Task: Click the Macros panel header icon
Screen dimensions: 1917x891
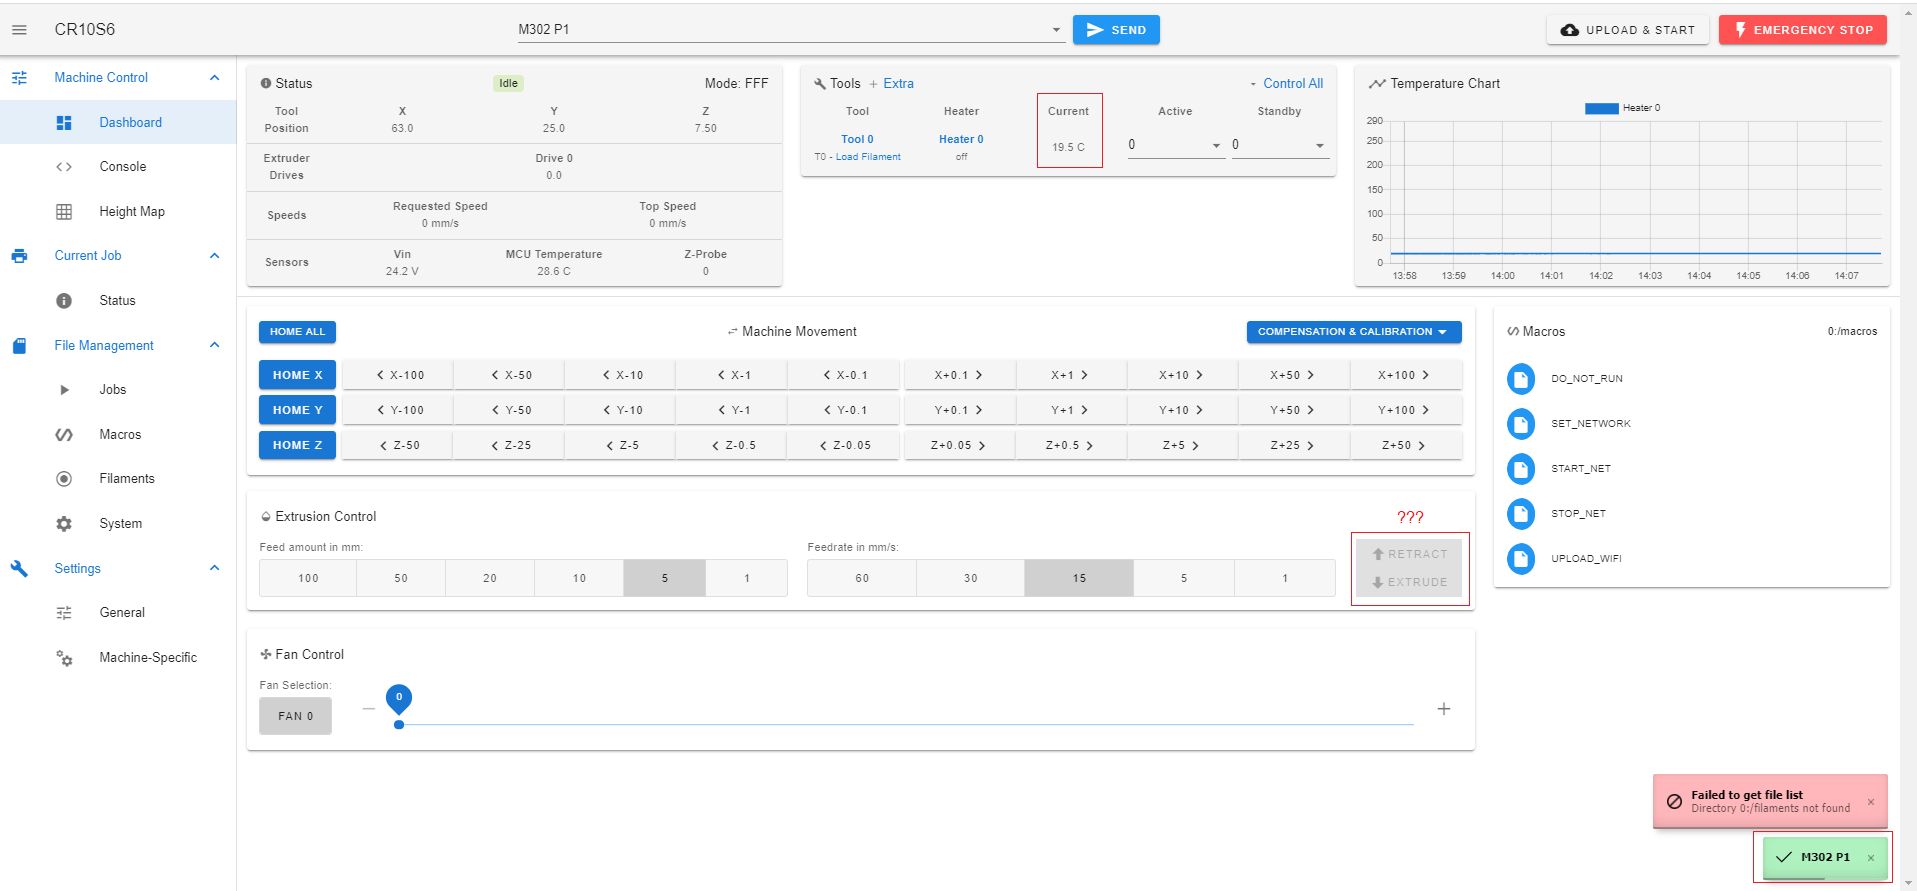Action: click(1513, 332)
